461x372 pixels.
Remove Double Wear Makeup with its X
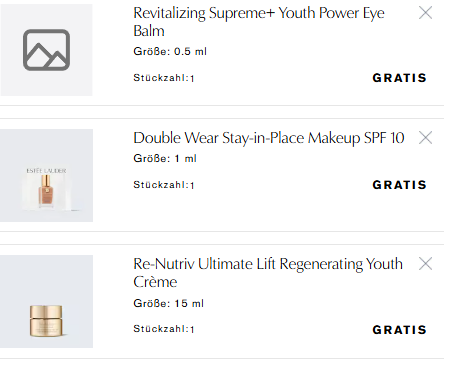425,138
